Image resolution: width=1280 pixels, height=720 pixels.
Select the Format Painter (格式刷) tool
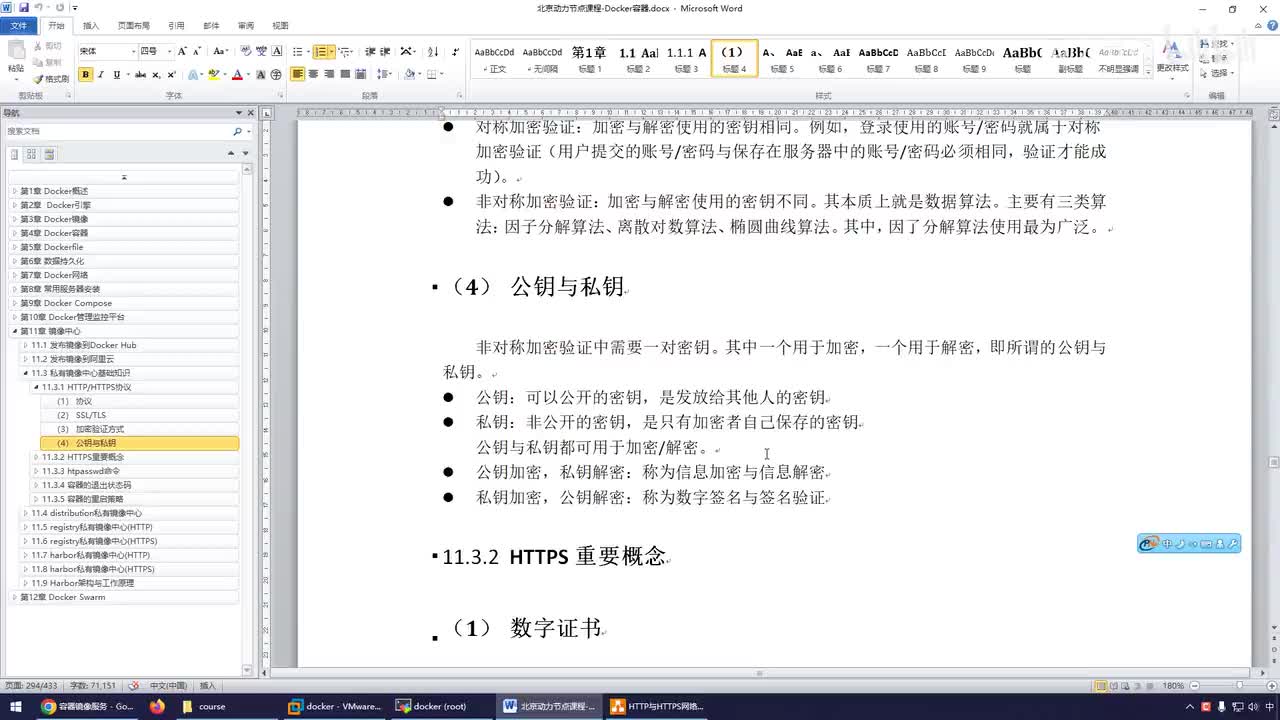[51, 78]
